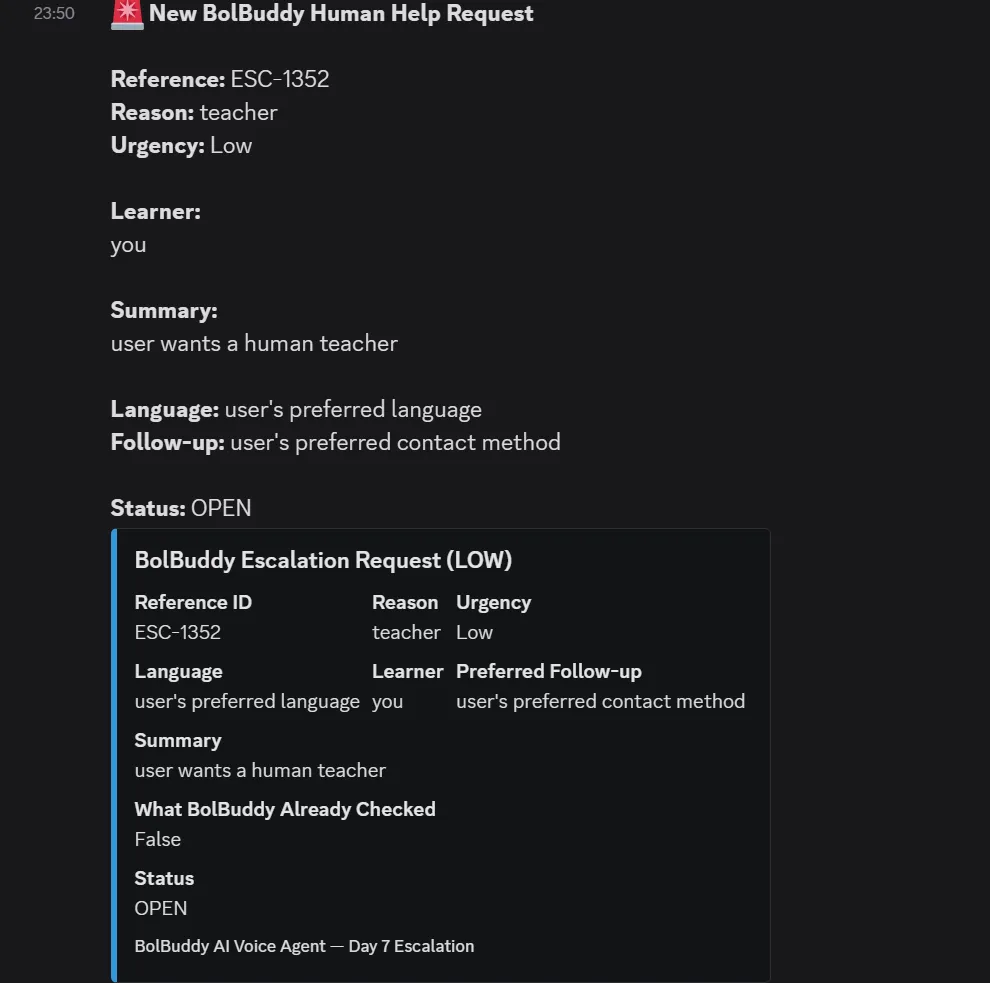This screenshot has width=990, height=983.
Task: Click the embed summary text user wants a human teacher
Action: click(260, 770)
